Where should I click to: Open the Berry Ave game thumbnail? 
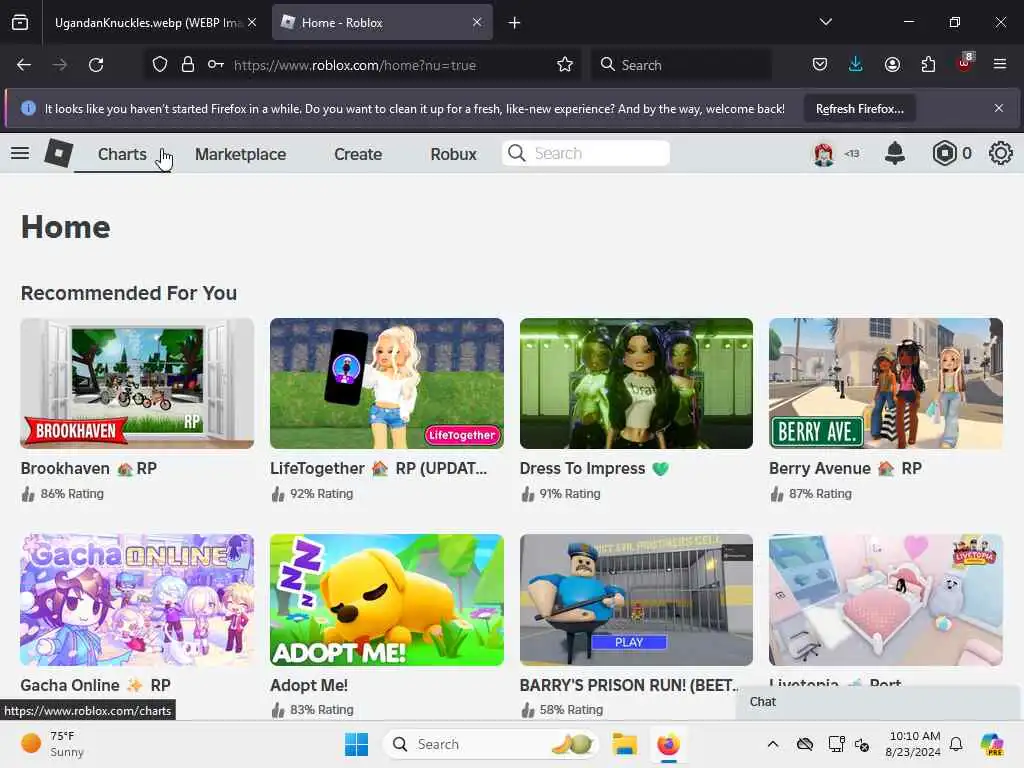coord(886,383)
